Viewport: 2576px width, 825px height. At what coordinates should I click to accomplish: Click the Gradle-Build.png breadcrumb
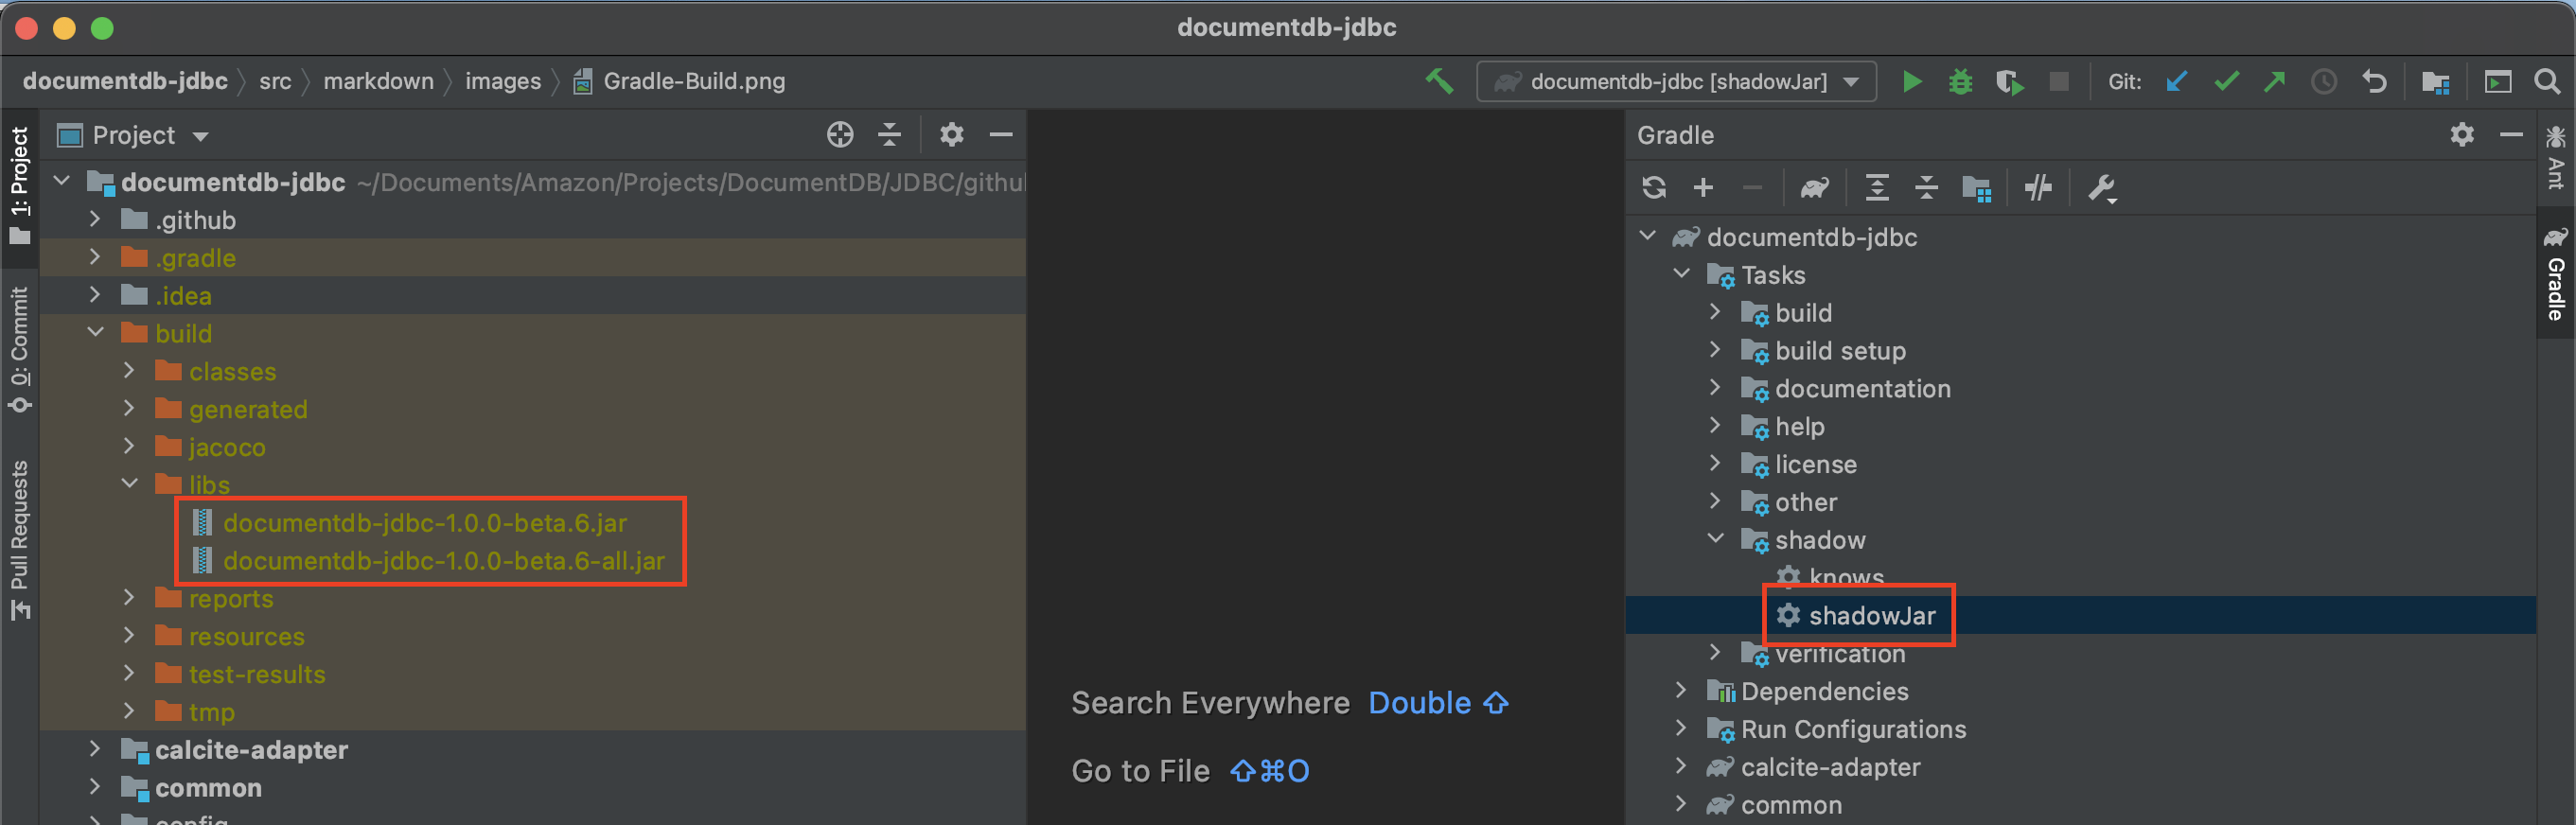click(680, 81)
